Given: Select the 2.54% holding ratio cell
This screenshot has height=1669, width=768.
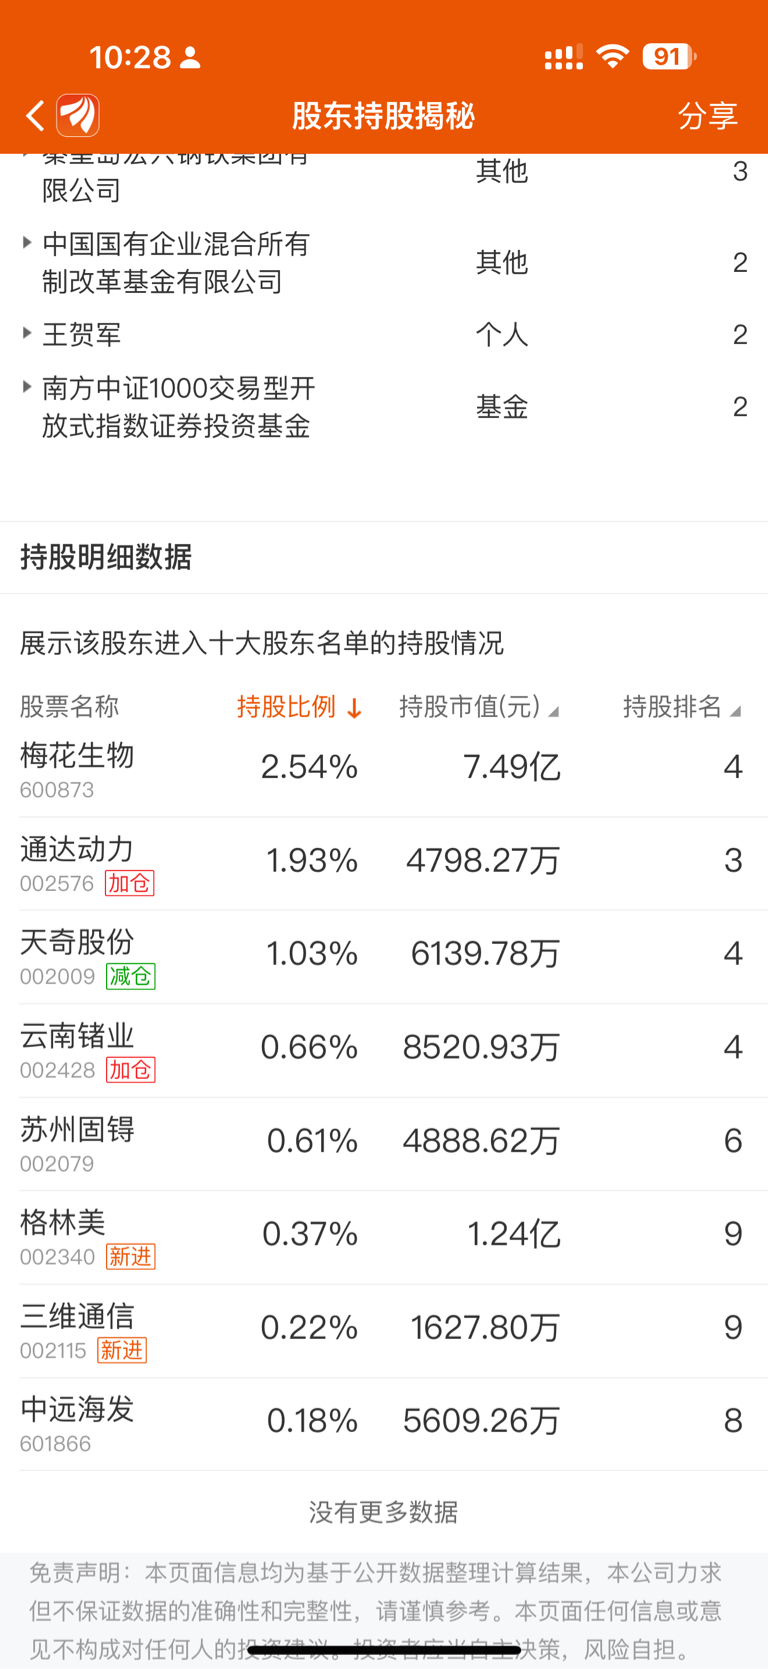Looking at the screenshot, I should coord(309,767).
